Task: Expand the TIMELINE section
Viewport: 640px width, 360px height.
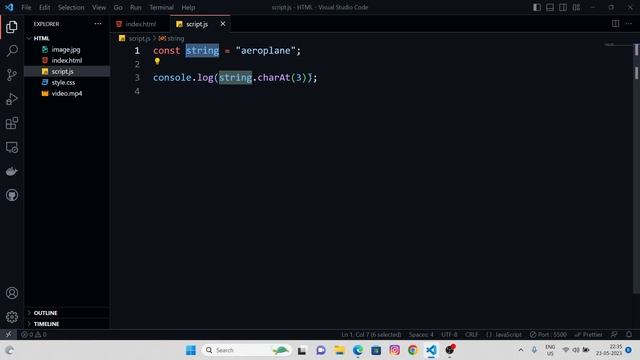Action: pos(67,324)
